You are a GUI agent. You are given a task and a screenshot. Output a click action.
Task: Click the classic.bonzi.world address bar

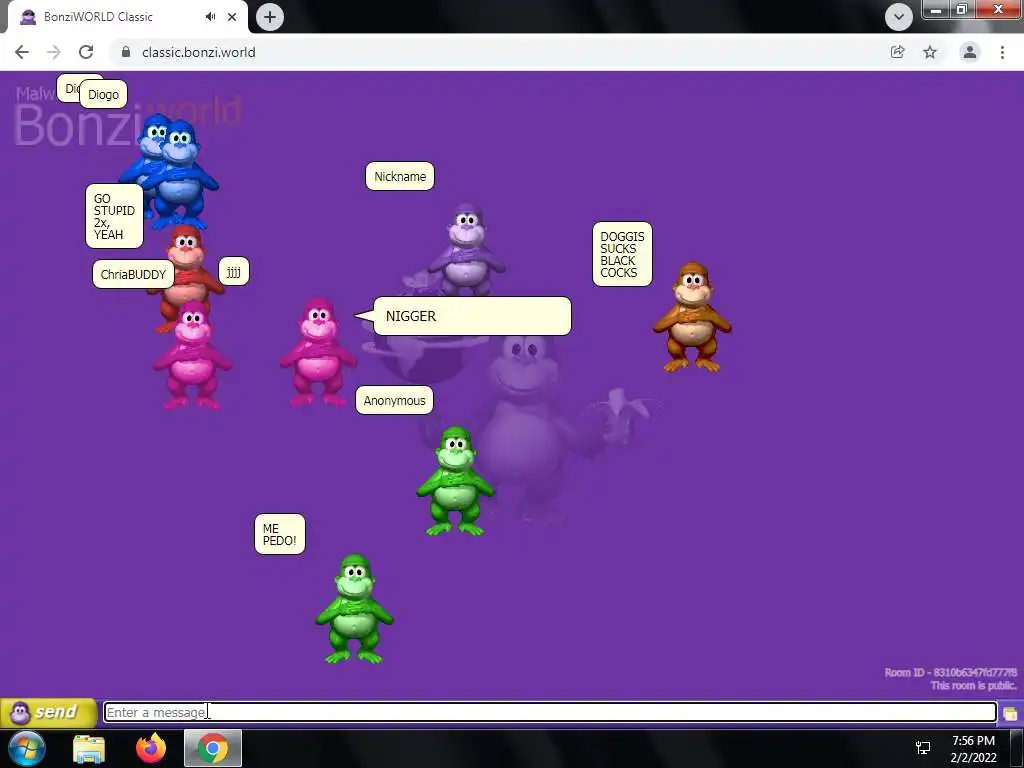click(496, 52)
